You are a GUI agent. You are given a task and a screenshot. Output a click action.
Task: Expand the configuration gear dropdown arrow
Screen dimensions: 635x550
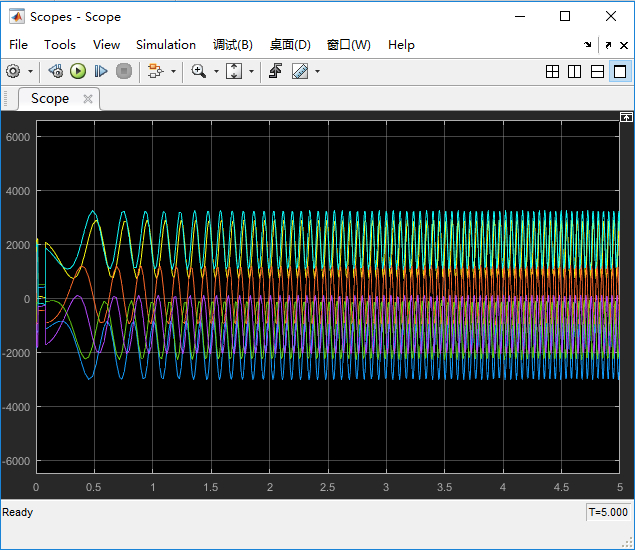tap(30, 71)
